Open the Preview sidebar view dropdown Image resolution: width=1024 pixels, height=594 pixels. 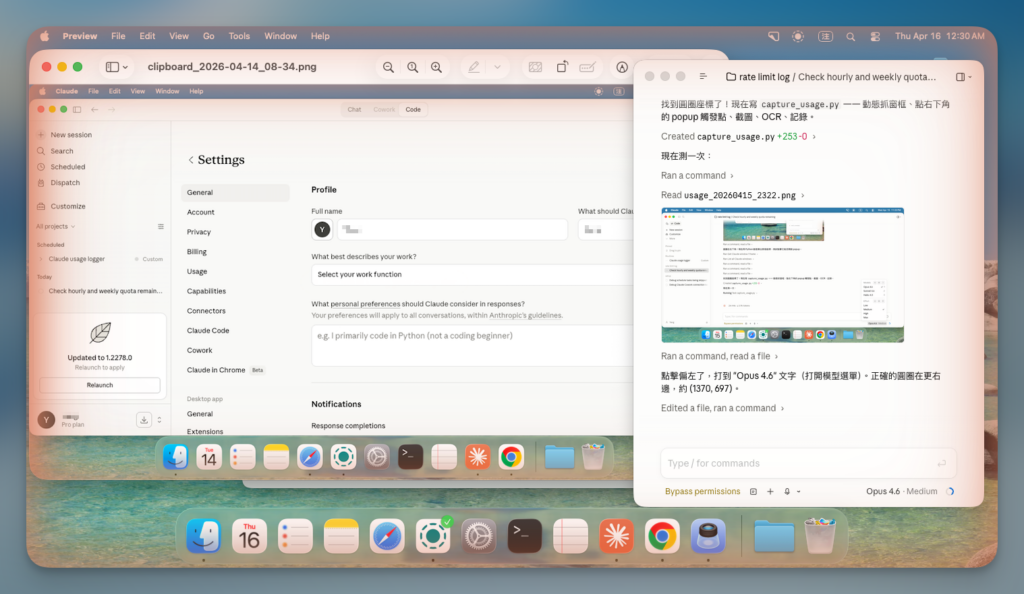coord(117,67)
